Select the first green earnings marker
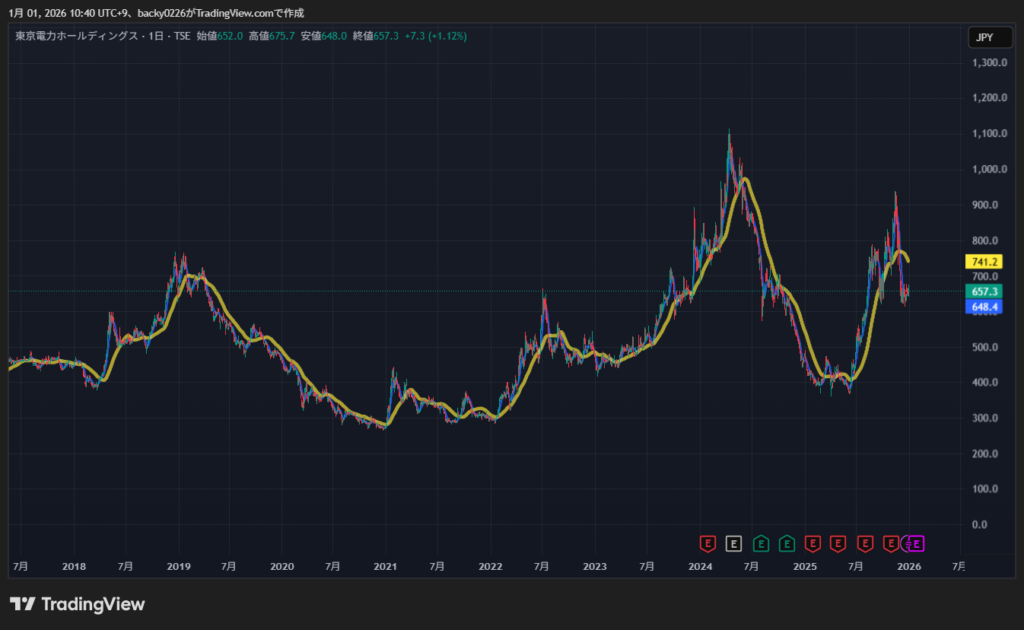 [x=760, y=543]
